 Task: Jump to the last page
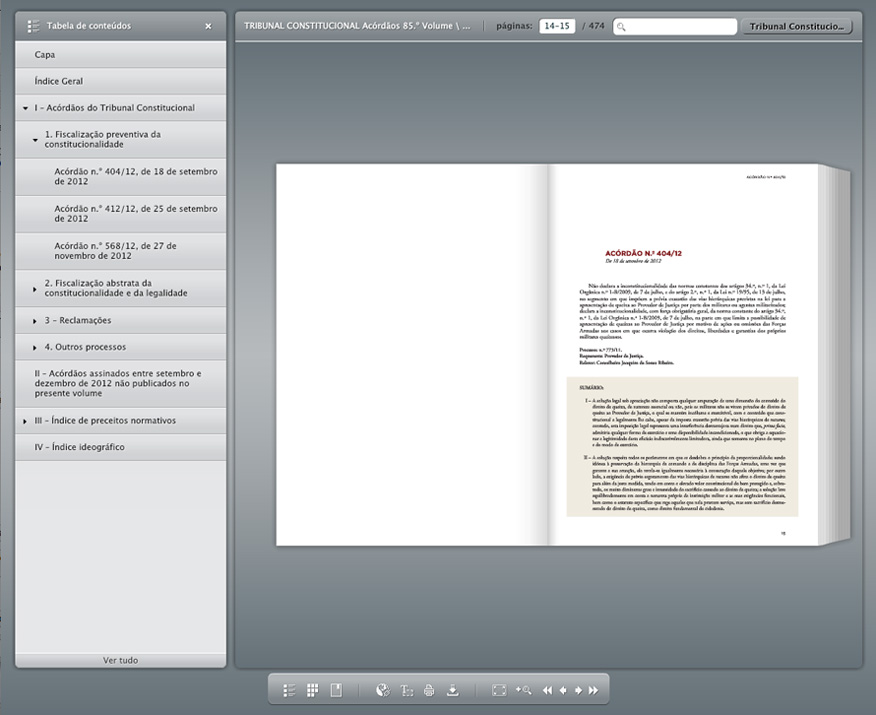point(593,690)
